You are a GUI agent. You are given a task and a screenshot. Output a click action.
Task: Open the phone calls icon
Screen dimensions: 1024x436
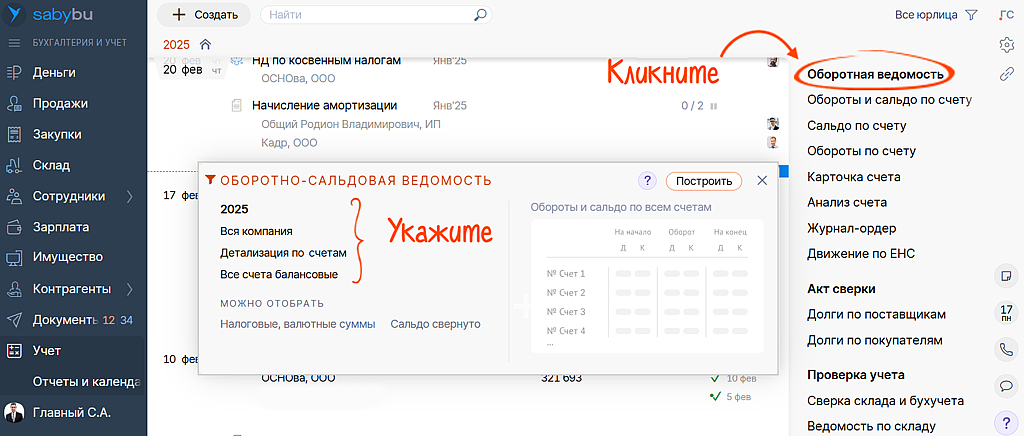1006,350
